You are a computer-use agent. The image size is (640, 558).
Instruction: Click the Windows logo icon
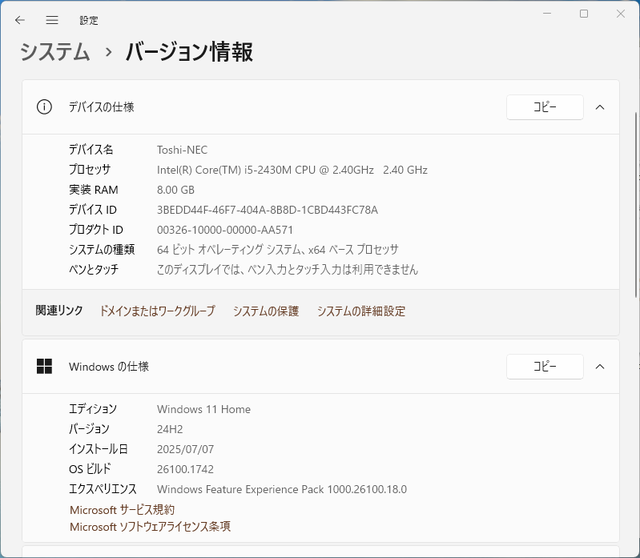pos(44,366)
